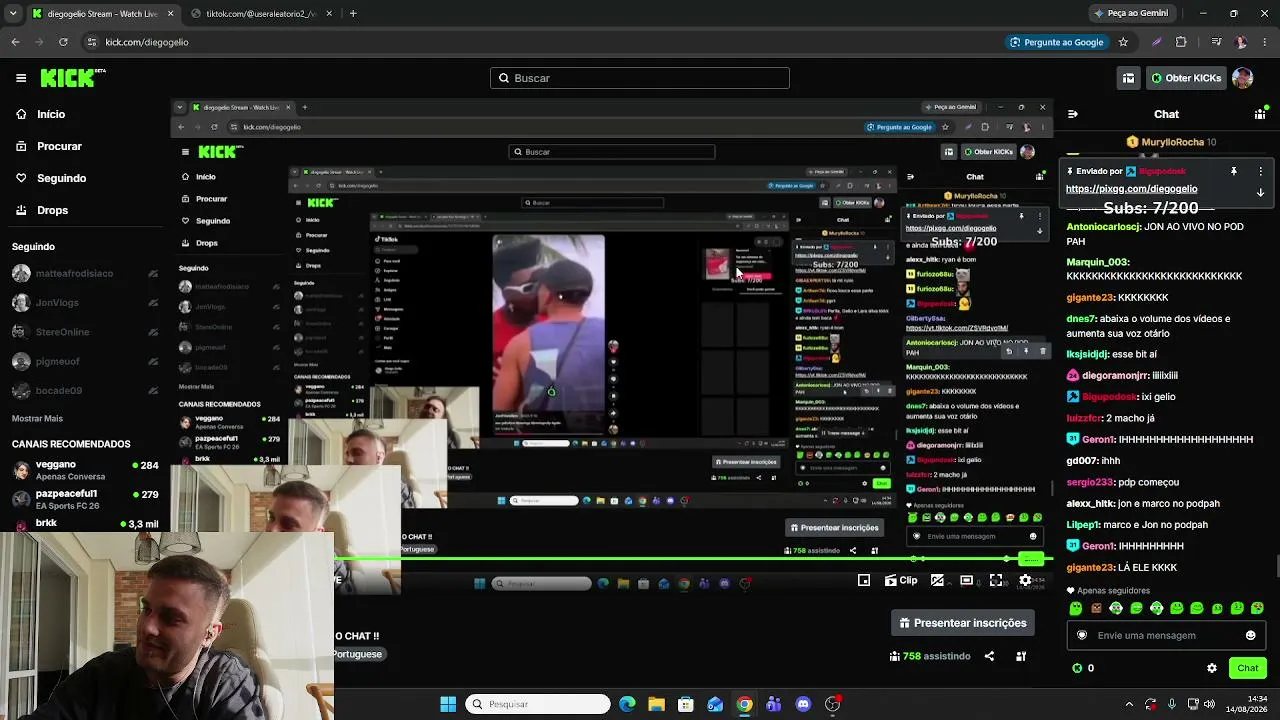This screenshot has width=1280, height=720.
Task: Open the Chrome media controls icon
Action: point(1216,42)
